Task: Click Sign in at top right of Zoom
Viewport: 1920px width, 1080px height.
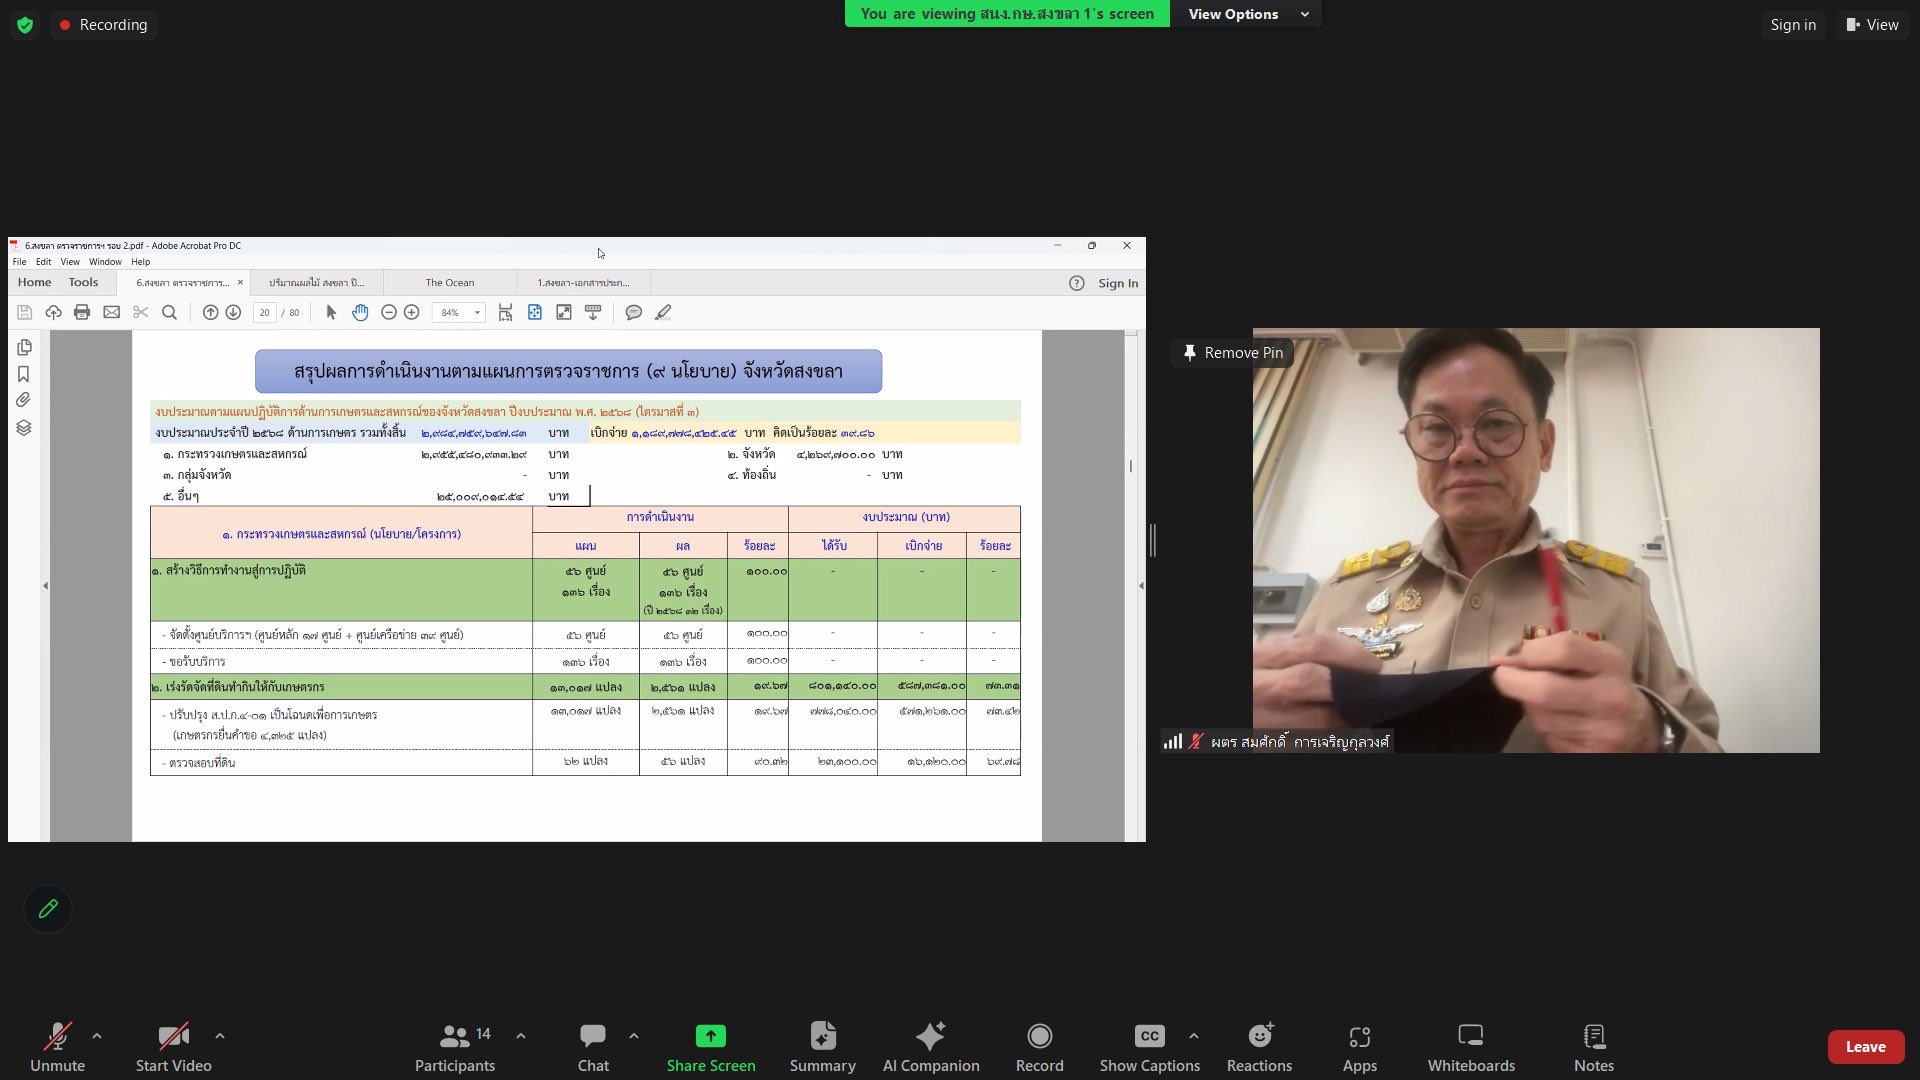Action: click(x=1793, y=25)
